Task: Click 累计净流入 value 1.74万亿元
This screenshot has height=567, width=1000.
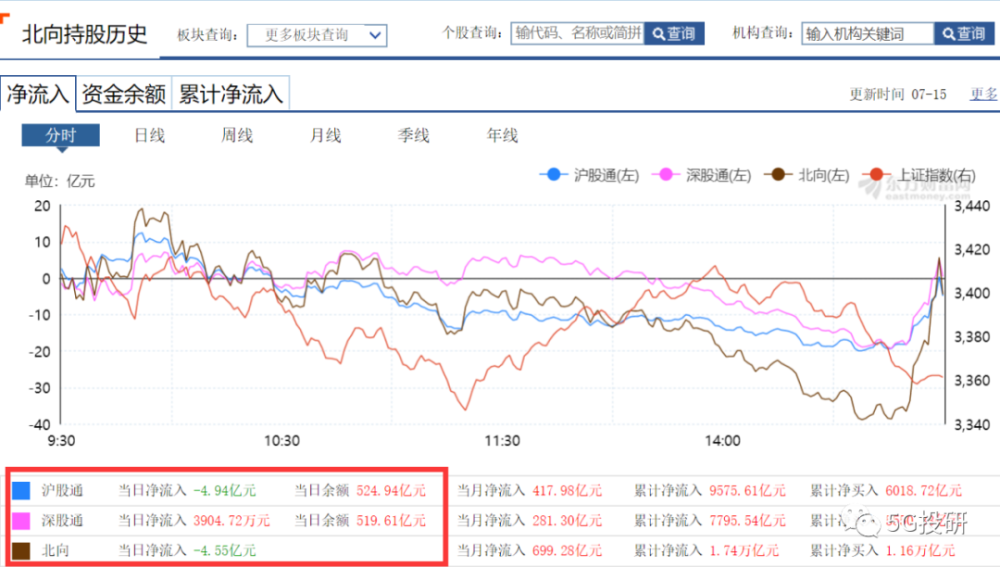Action: pyautogui.click(x=744, y=550)
